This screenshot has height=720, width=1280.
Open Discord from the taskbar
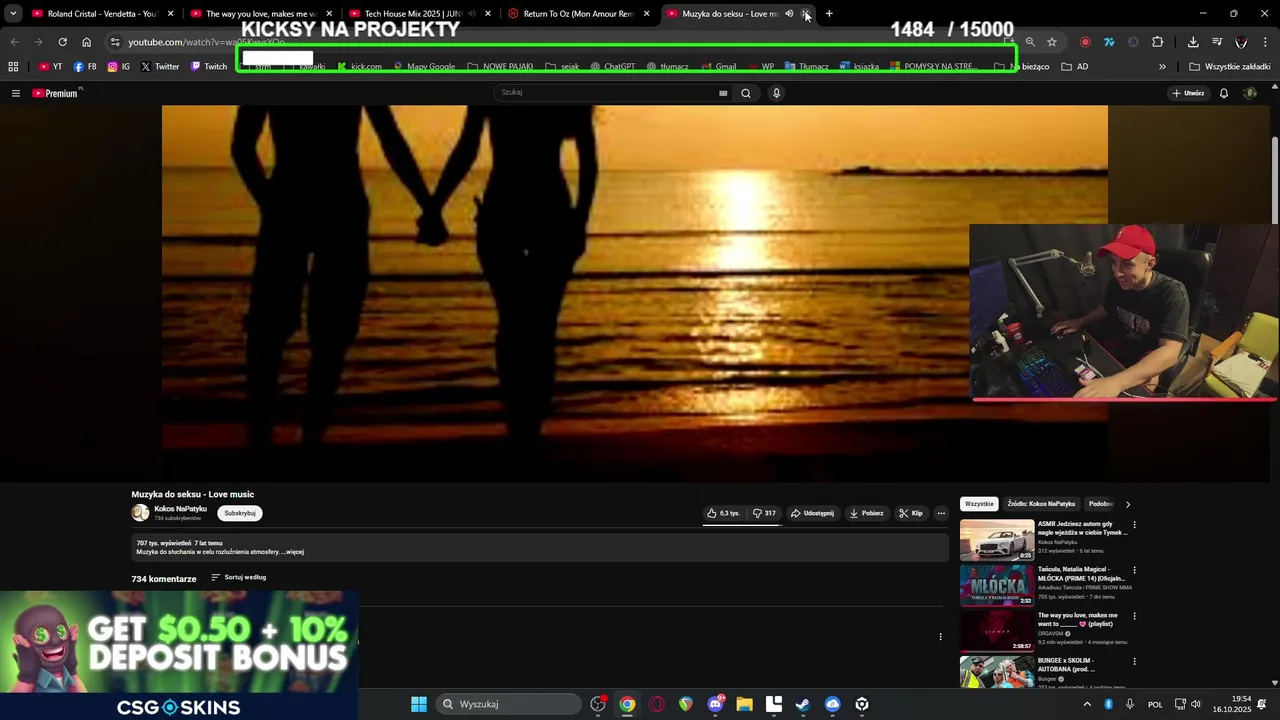pos(715,704)
